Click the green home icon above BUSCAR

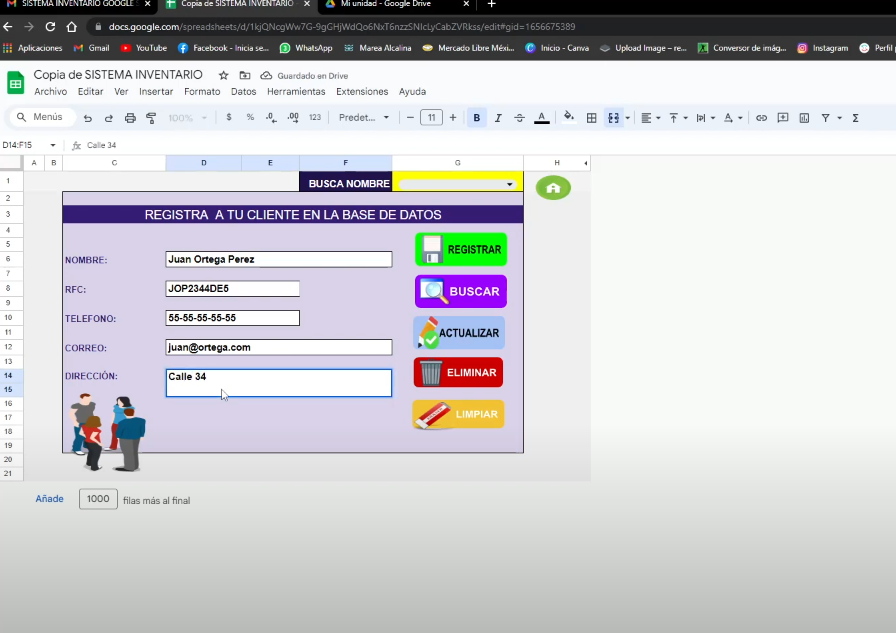[x=553, y=188]
